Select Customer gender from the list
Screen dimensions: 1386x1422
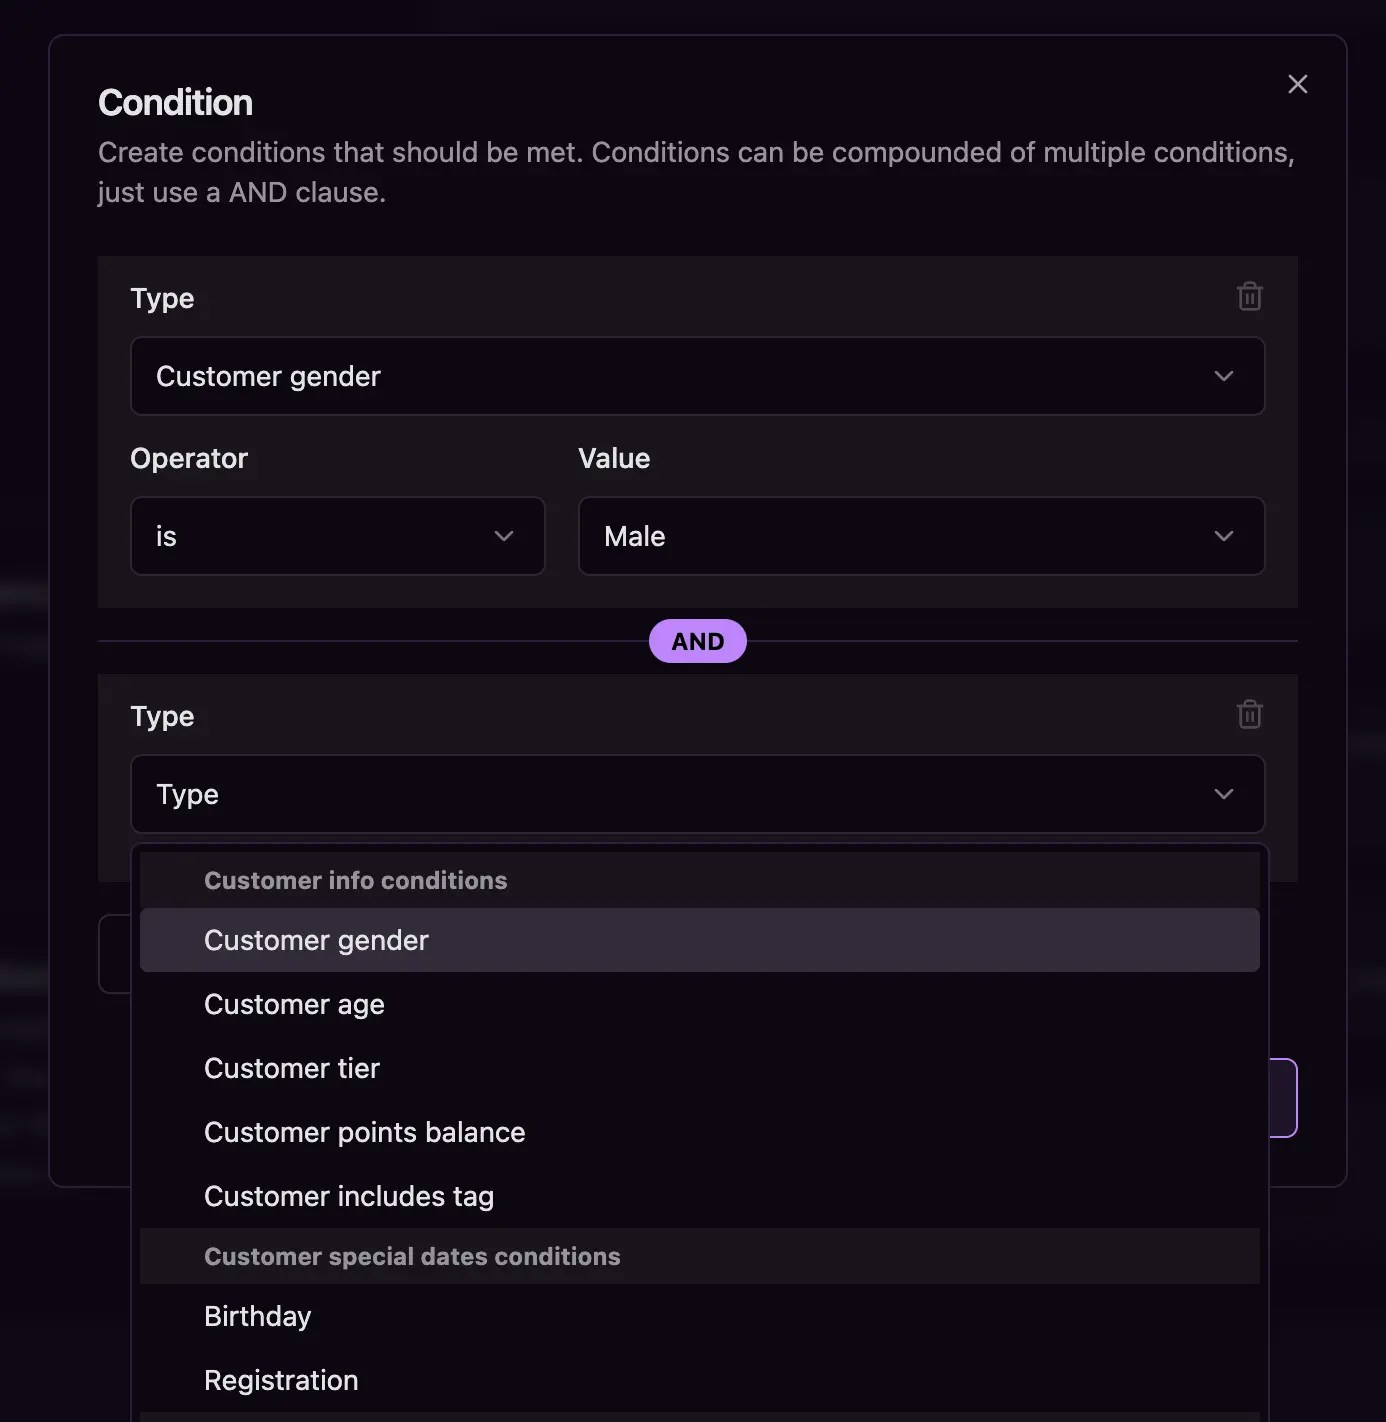[x=316, y=940]
